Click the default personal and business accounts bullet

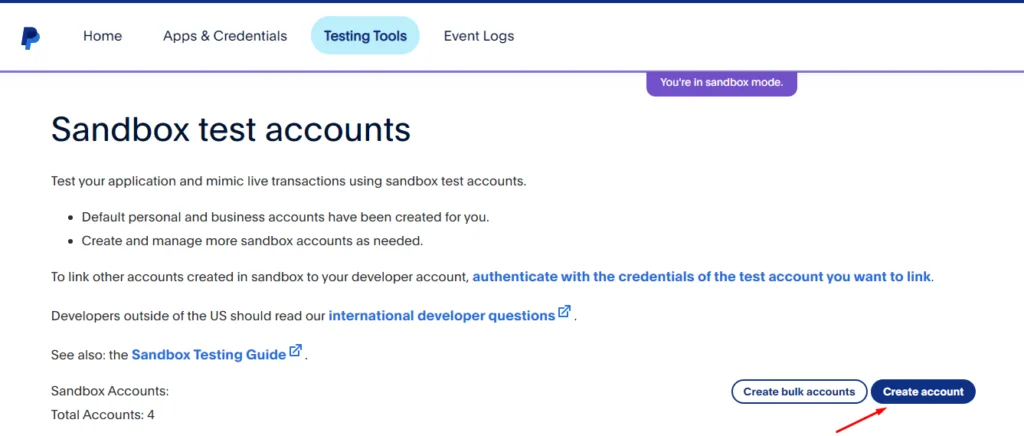pyautogui.click(x=285, y=217)
